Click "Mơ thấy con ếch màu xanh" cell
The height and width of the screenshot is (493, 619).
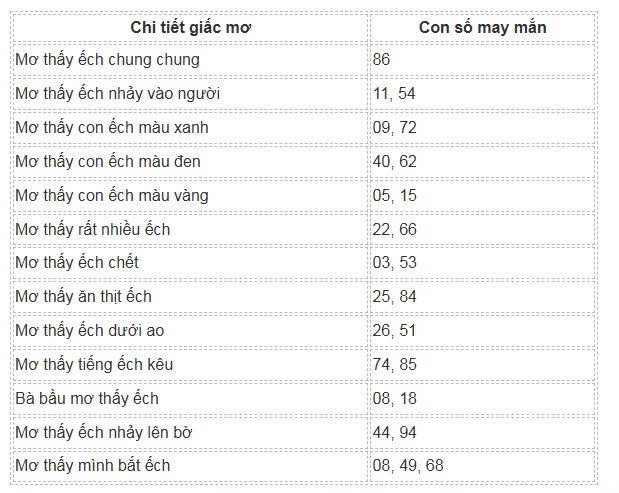point(112,128)
